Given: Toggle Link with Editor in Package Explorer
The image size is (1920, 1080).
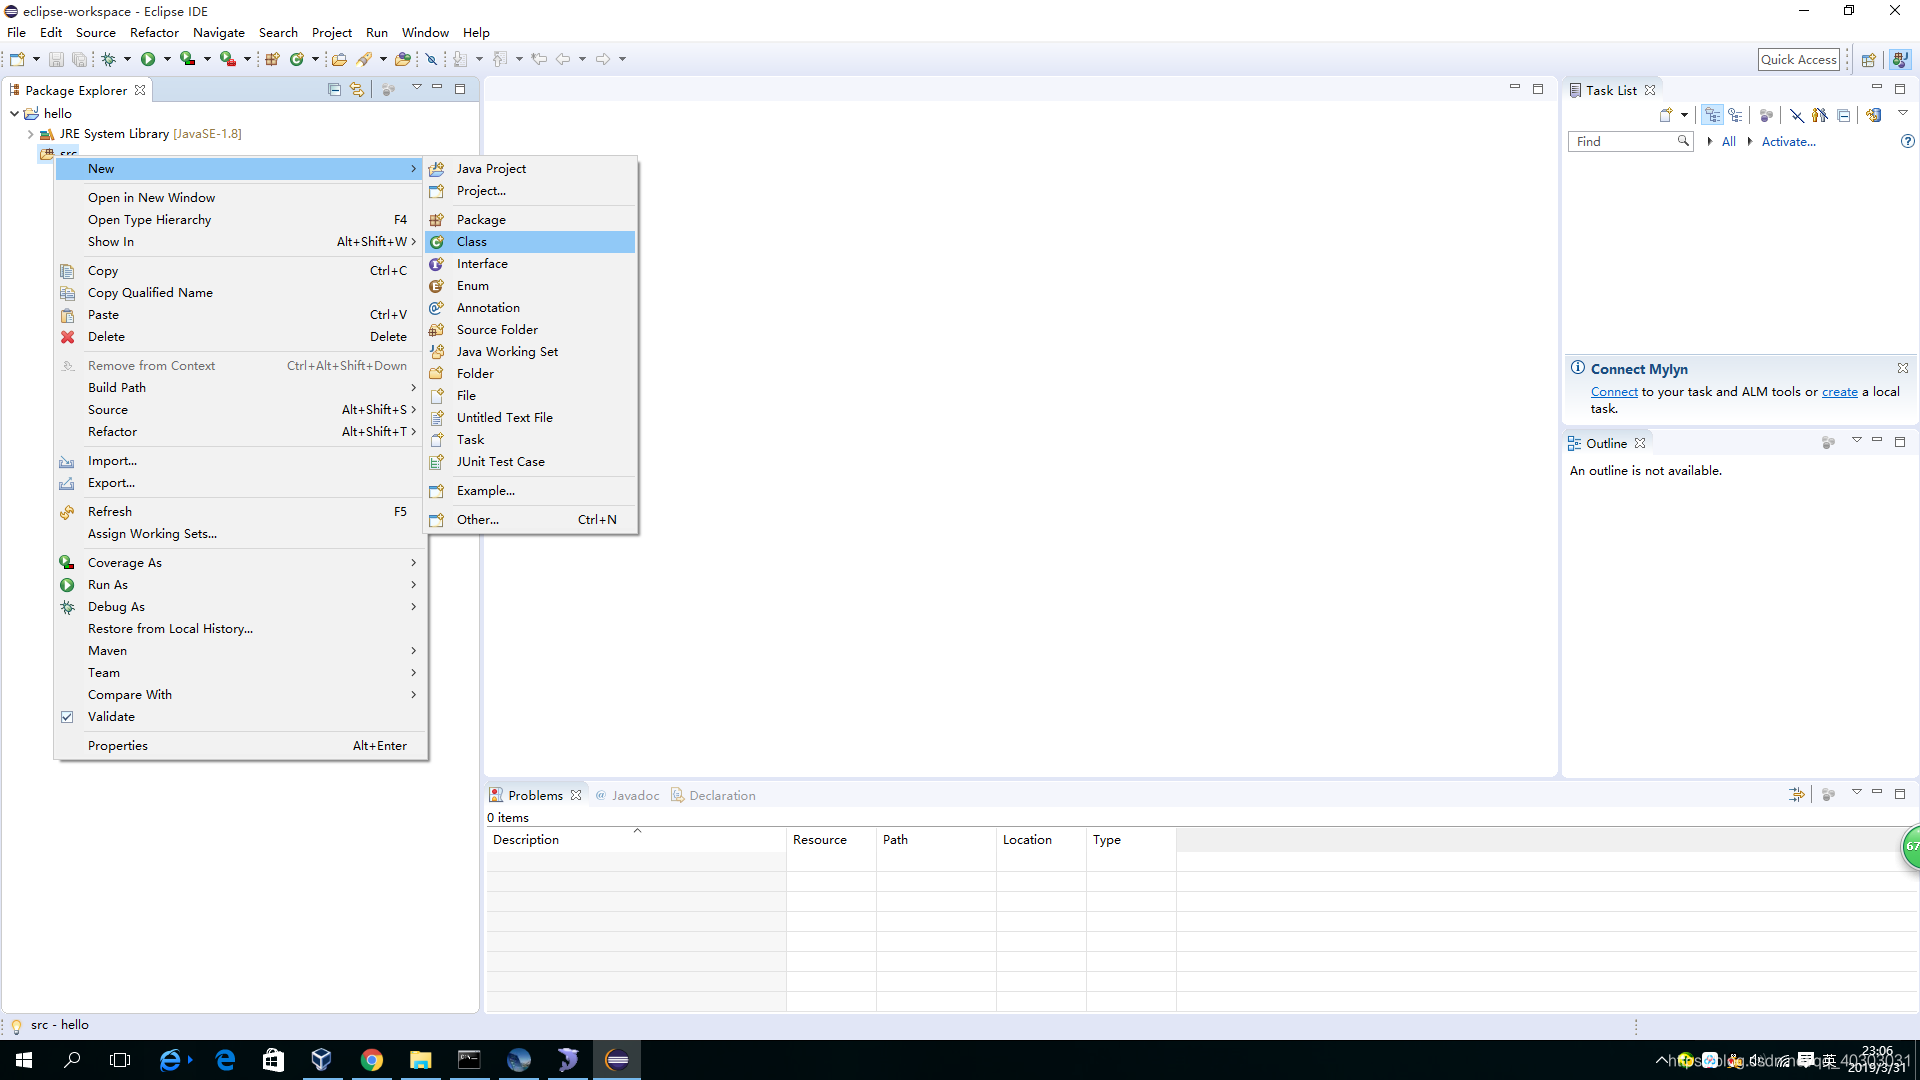Looking at the screenshot, I should pos(357,89).
